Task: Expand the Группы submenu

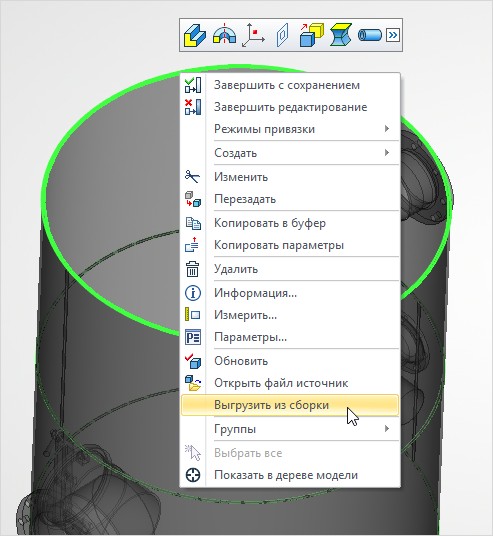Action: [x=290, y=429]
